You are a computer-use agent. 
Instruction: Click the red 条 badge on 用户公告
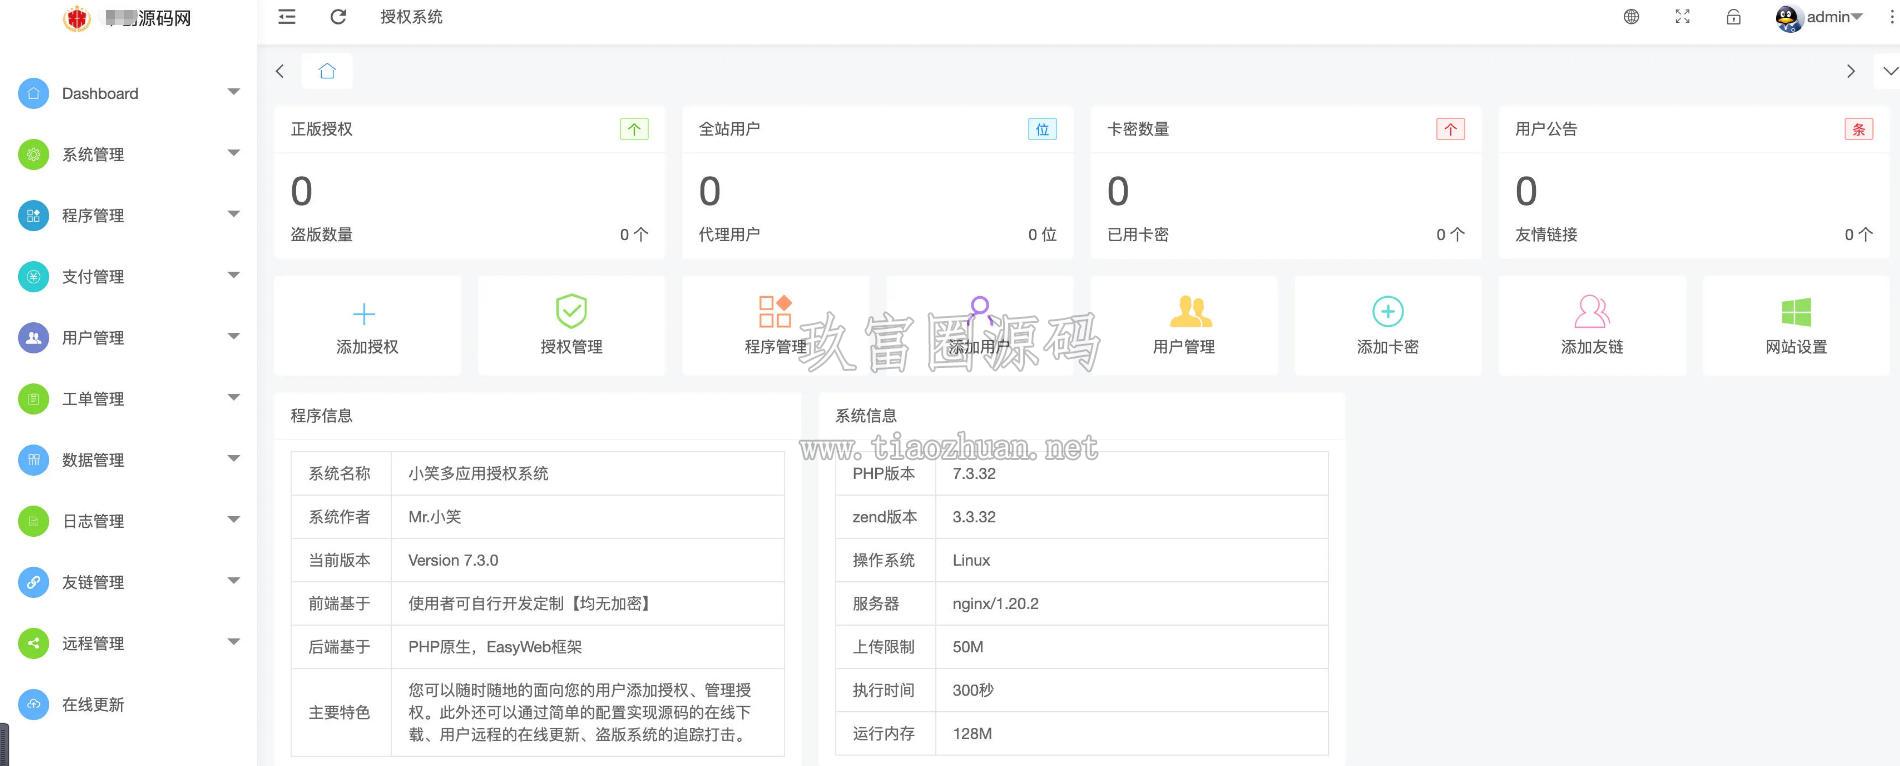tap(1858, 129)
